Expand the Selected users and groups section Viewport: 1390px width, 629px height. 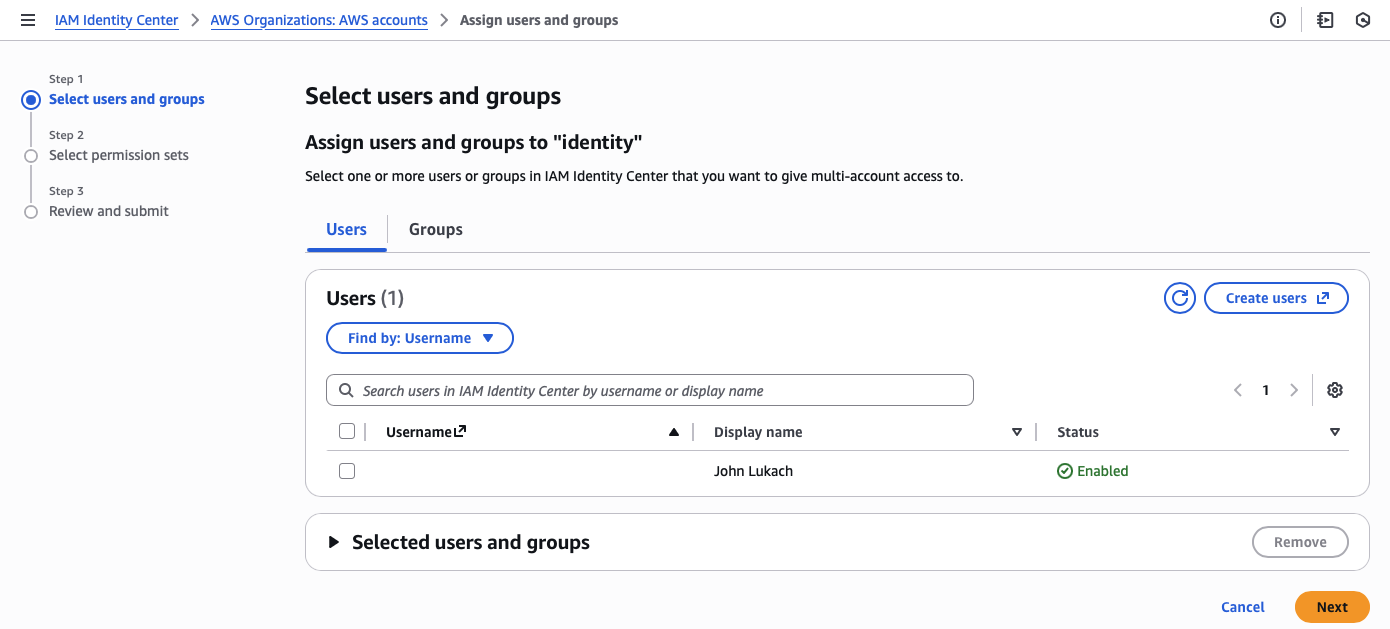[333, 542]
